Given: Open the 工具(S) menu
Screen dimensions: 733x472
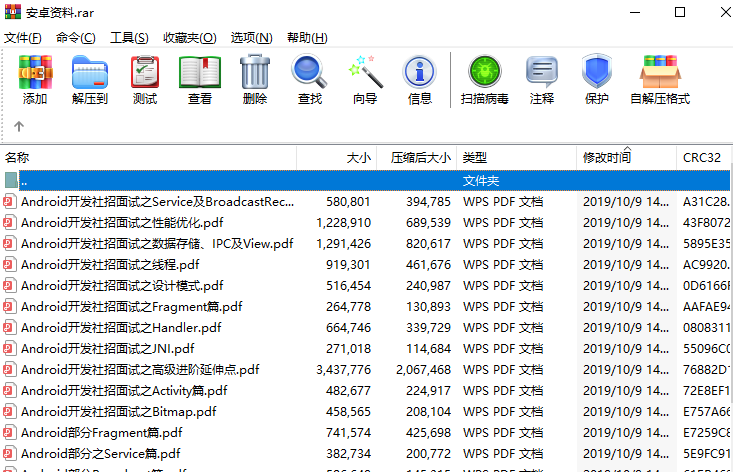Looking at the screenshot, I should pos(129,38).
